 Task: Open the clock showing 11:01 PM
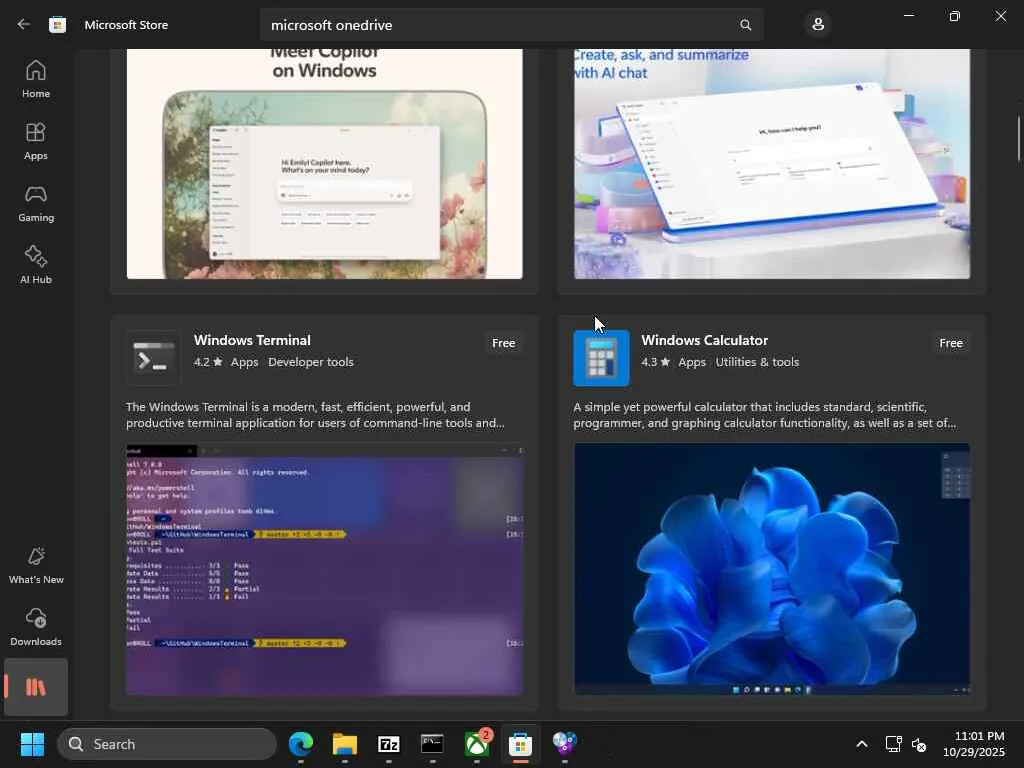(974, 744)
